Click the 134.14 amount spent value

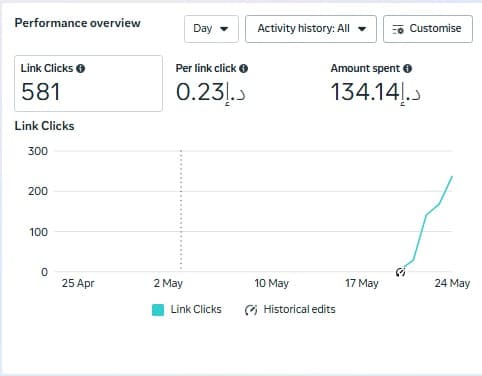(x=375, y=92)
